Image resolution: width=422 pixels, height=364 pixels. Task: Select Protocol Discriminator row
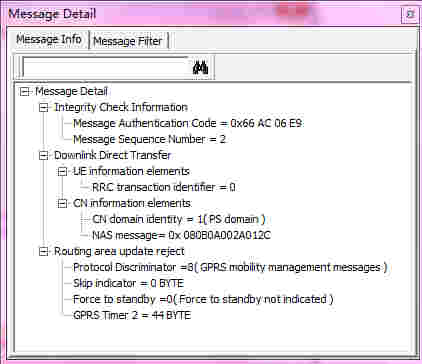[230, 267]
